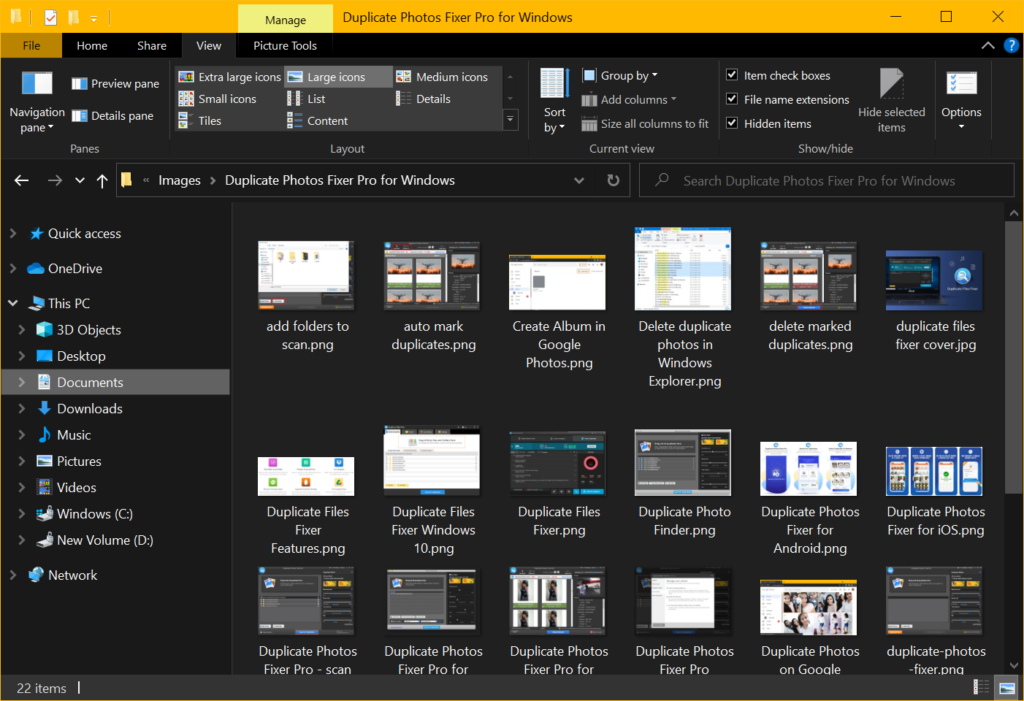The height and width of the screenshot is (701, 1024).
Task: Click the search magnifier icon
Action: point(662,180)
